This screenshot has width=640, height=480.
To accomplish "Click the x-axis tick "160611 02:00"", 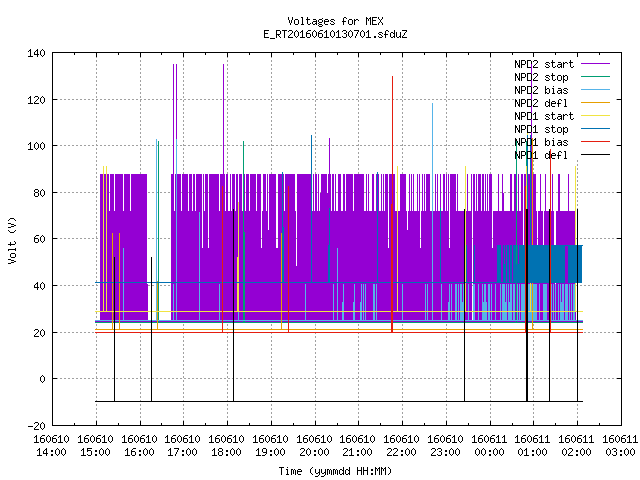I will click(x=576, y=446).
